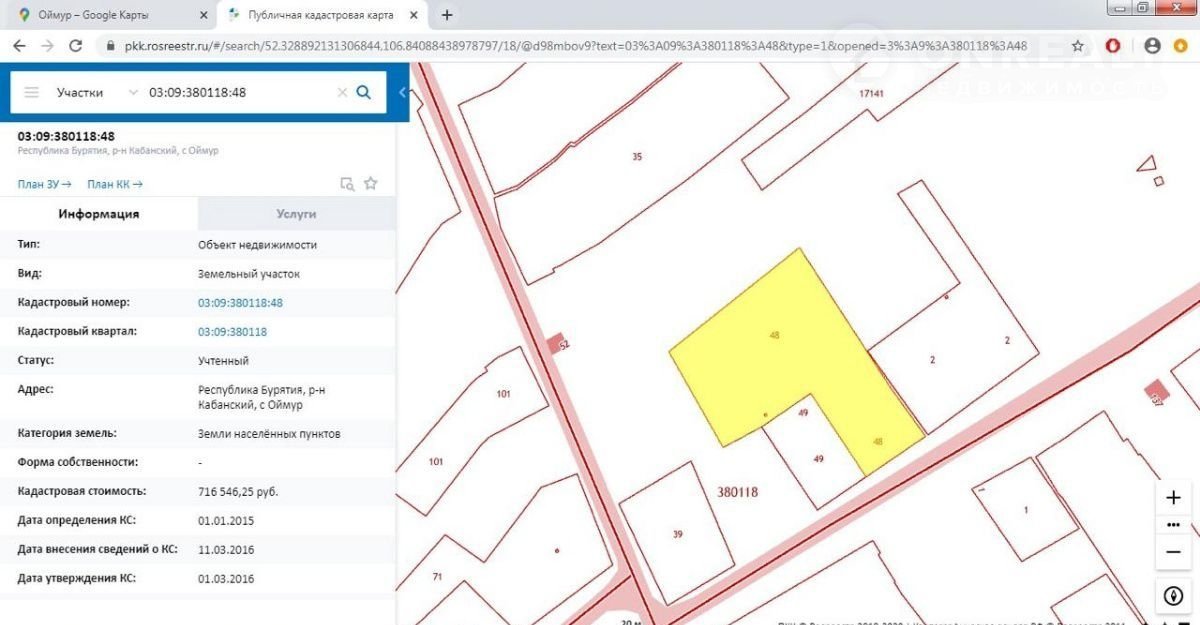Zoom in on the map with plus
Screen dimensions: 1200x625
click(1174, 498)
